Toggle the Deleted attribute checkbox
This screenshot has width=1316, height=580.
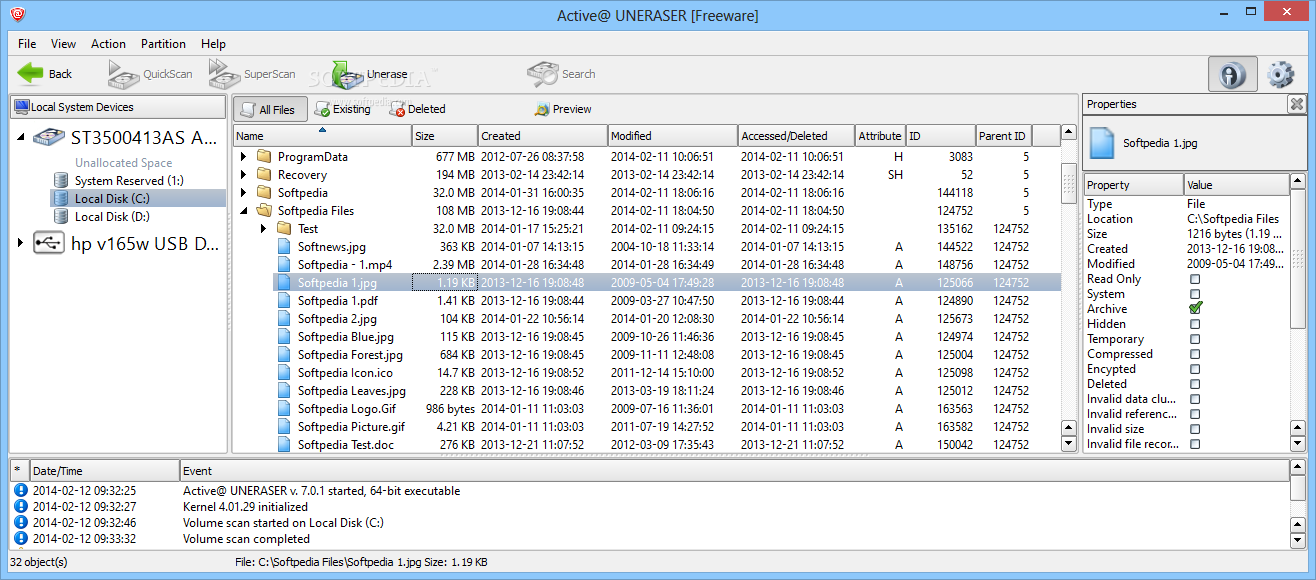click(x=1195, y=384)
